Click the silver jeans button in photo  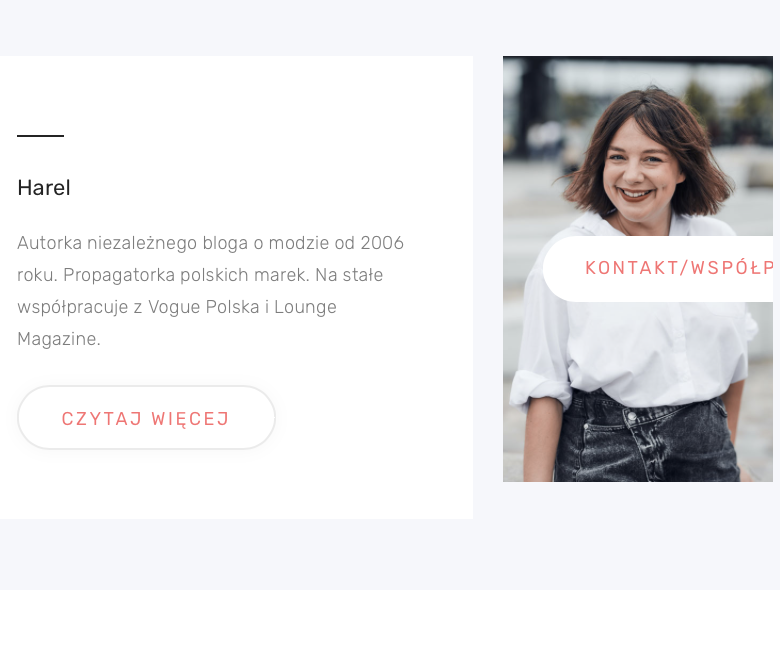[632, 416]
